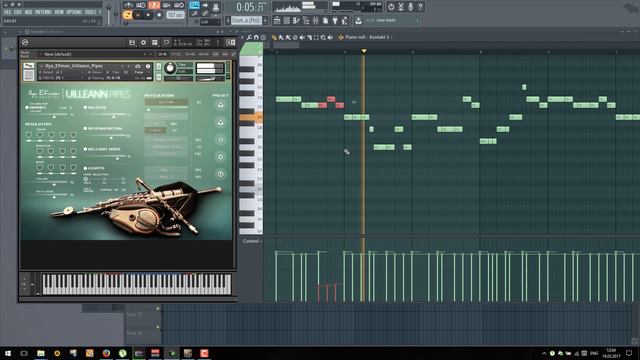The image size is (640, 360).
Task: Toggle the pattern/song mode button
Action: tap(127, 15)
